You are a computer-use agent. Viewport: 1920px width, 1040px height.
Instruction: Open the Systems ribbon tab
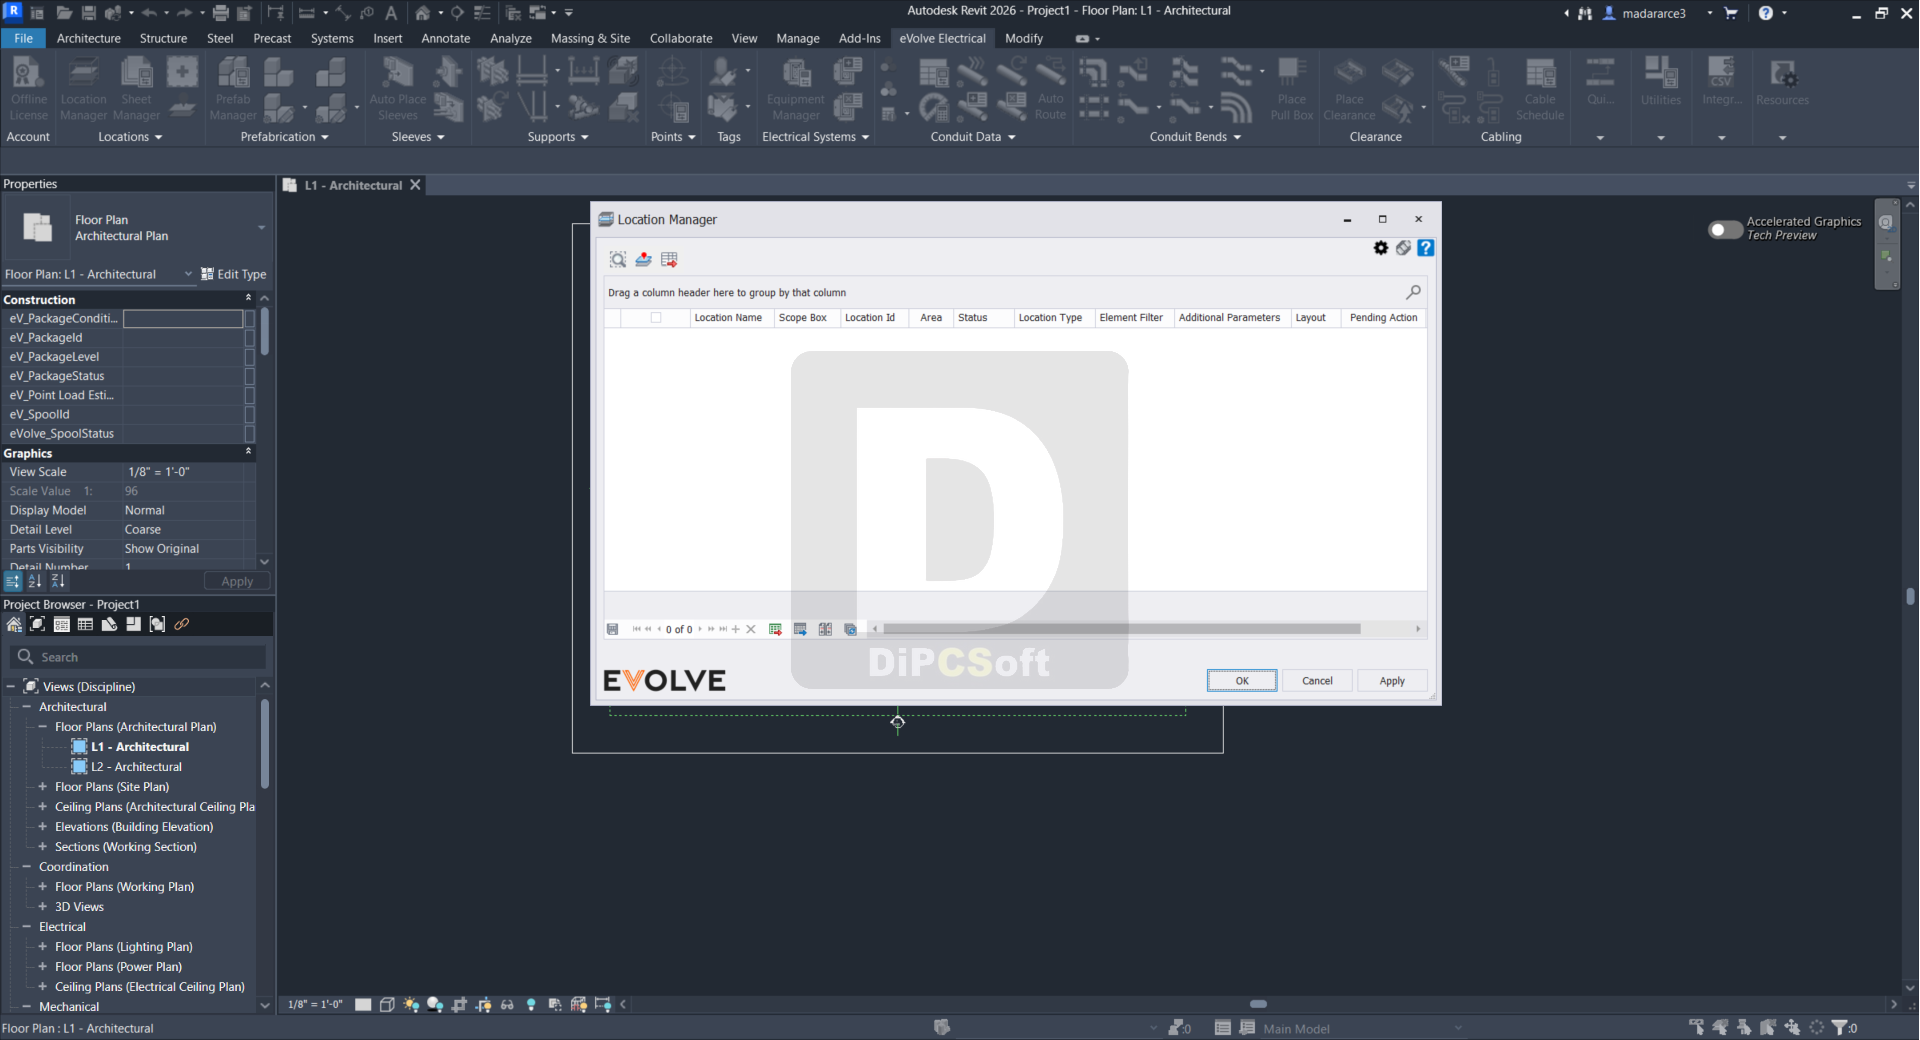[332, 38]
